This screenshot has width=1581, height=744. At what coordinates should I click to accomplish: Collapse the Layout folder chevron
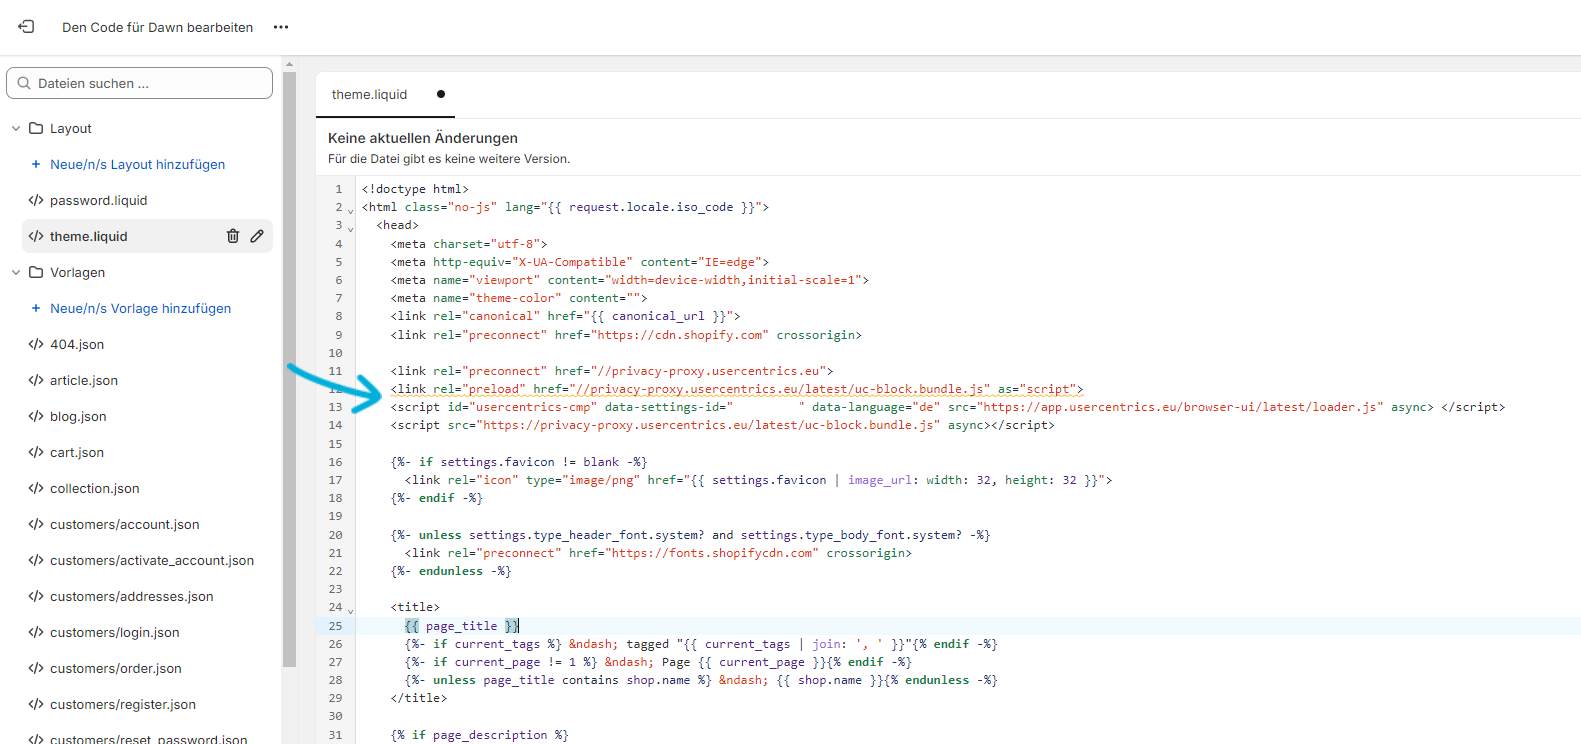16,128
